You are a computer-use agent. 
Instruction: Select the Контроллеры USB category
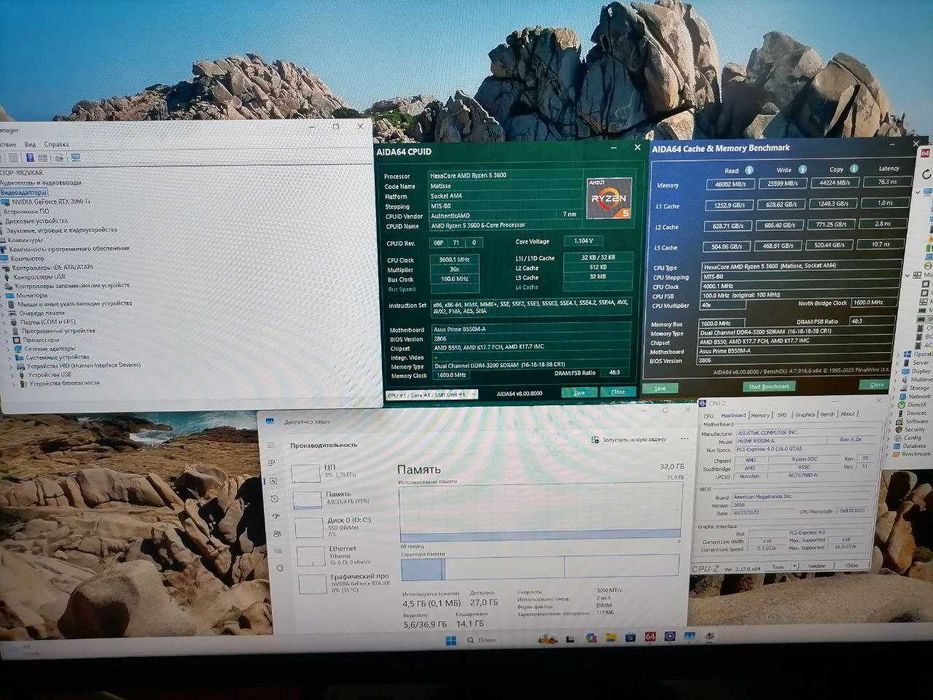click(x=39, y=277)
